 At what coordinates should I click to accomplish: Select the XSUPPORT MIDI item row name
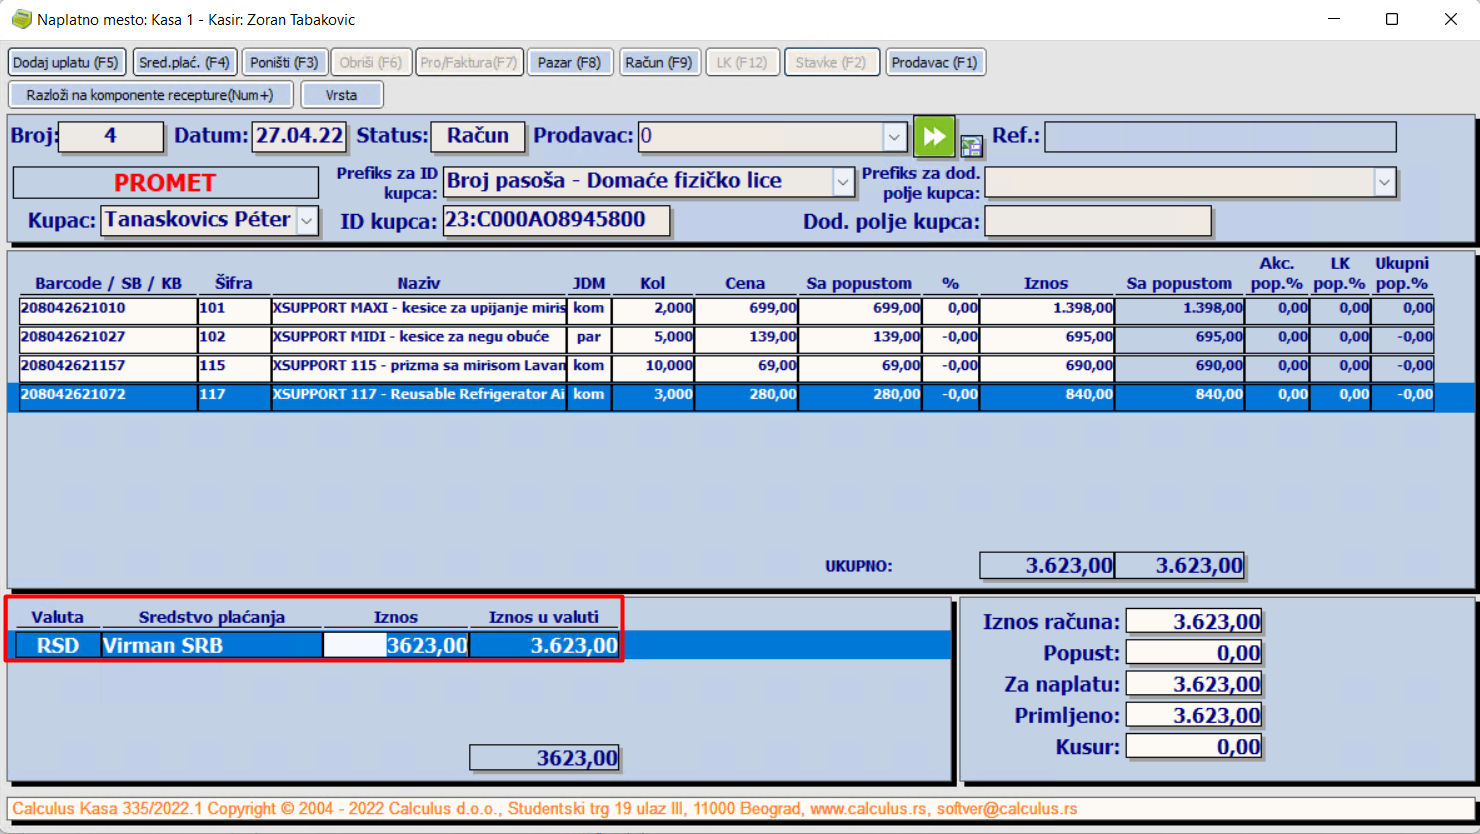point(419,338)
